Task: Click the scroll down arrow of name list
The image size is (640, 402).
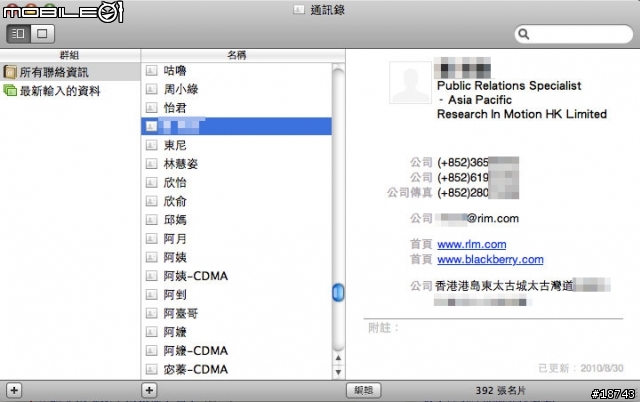Action: 338,372
